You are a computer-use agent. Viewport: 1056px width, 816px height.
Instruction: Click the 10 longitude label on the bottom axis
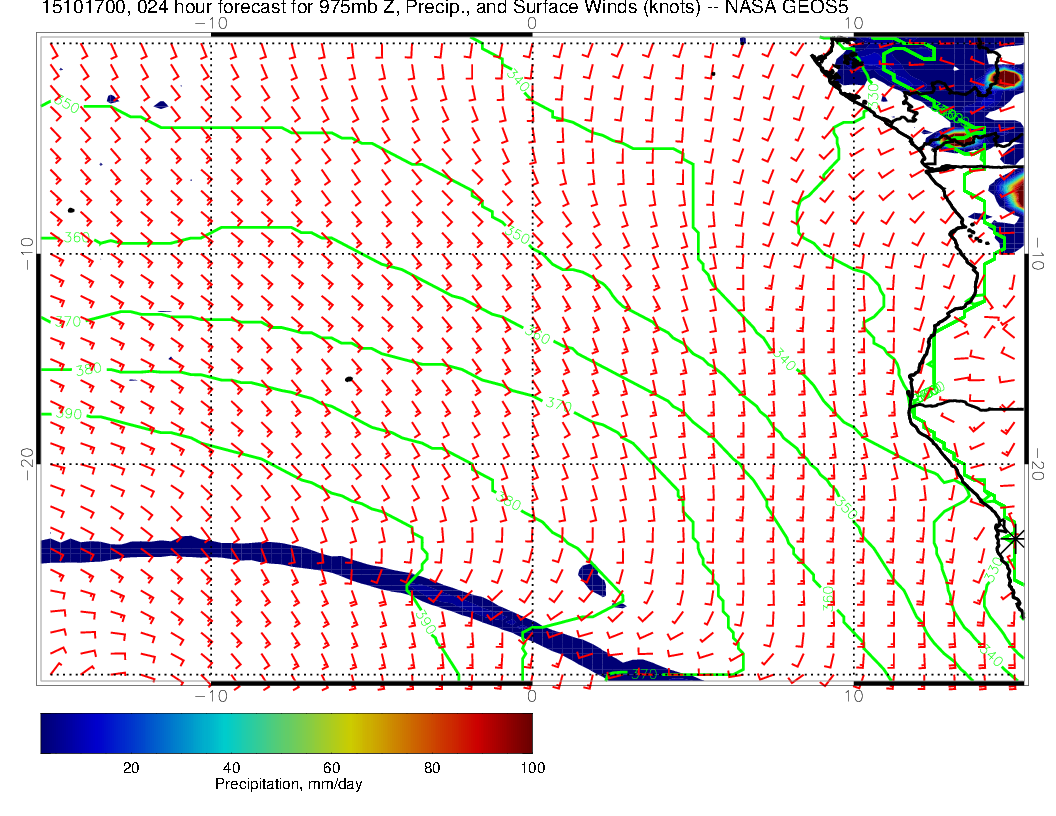tap(855, 696)
